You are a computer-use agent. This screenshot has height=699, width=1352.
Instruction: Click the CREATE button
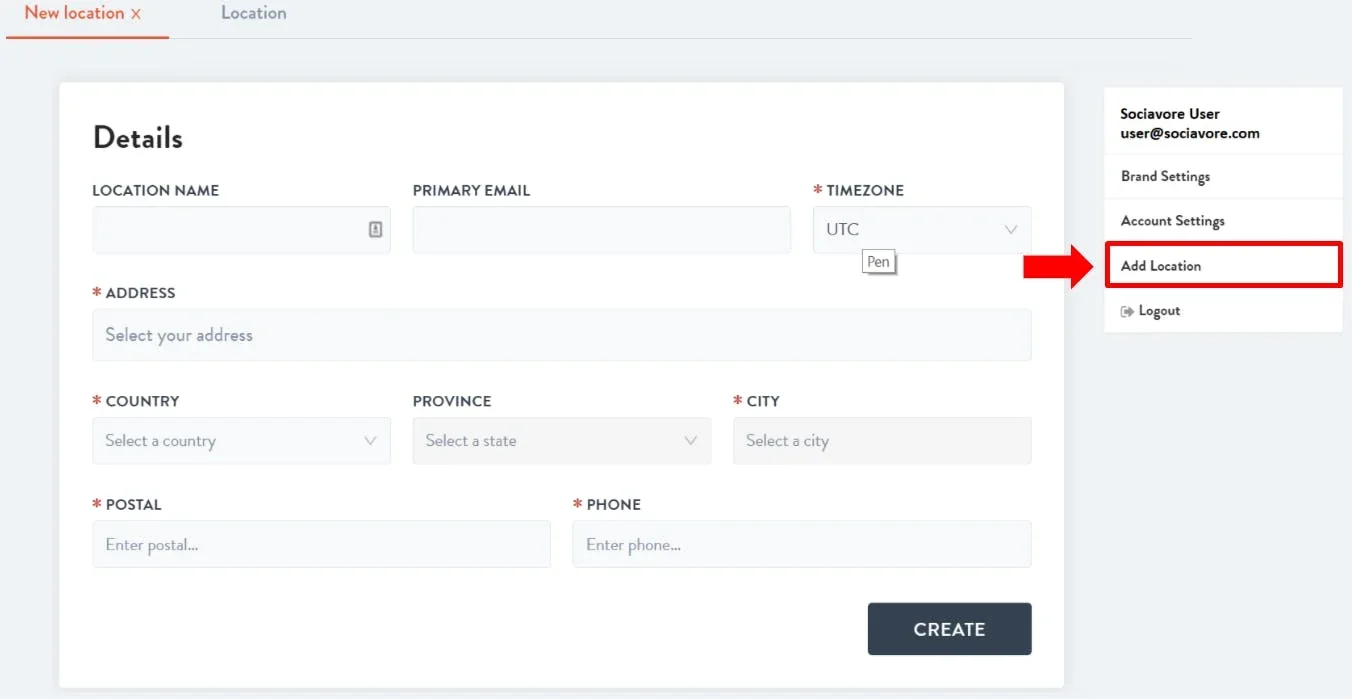click(x=949, y=629)
